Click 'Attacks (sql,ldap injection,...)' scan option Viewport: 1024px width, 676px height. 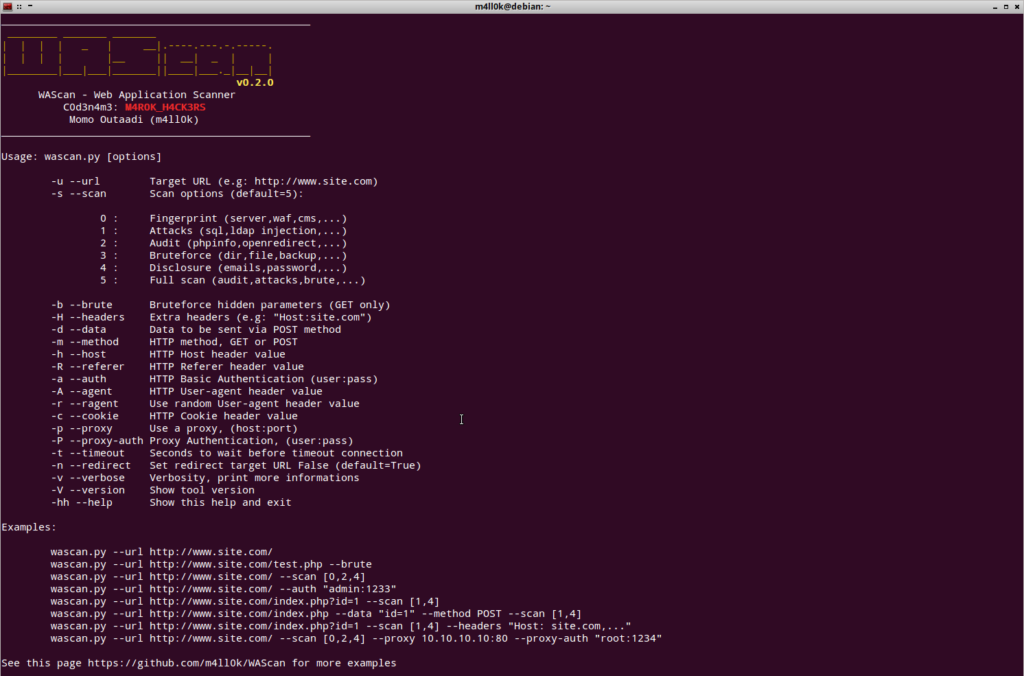tap(248, 231)
